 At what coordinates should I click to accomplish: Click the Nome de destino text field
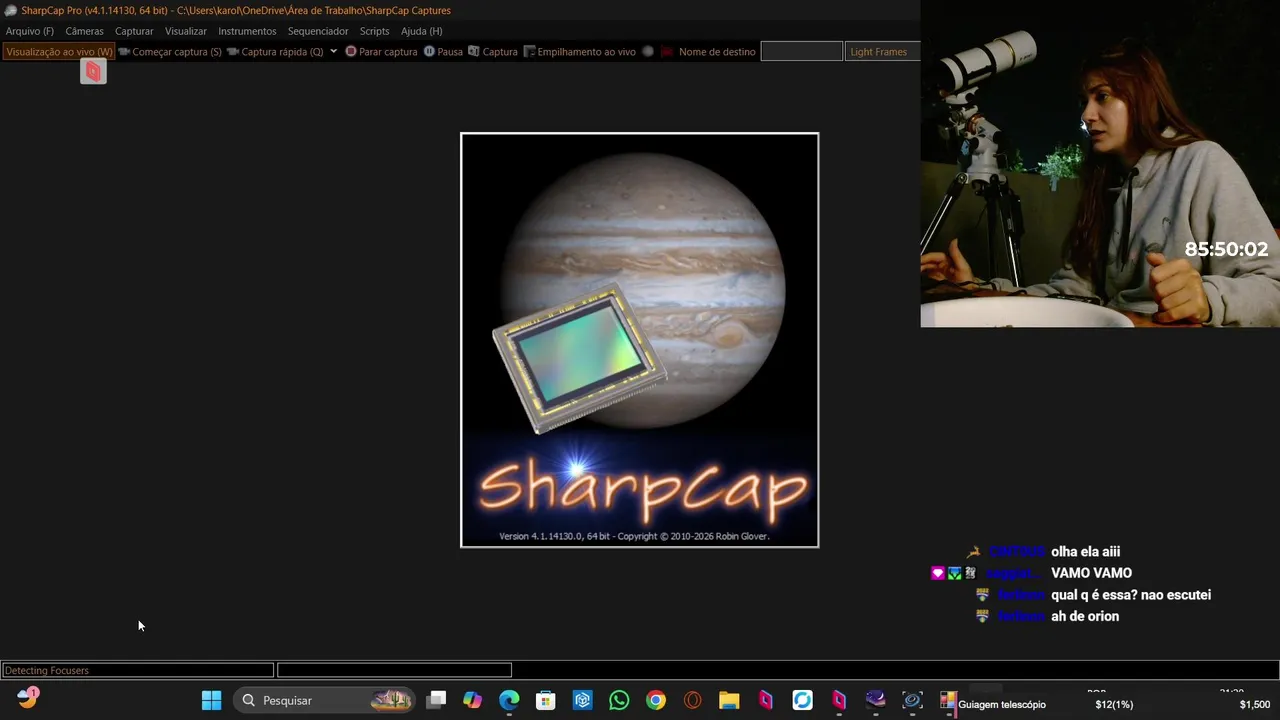[801, 52]
